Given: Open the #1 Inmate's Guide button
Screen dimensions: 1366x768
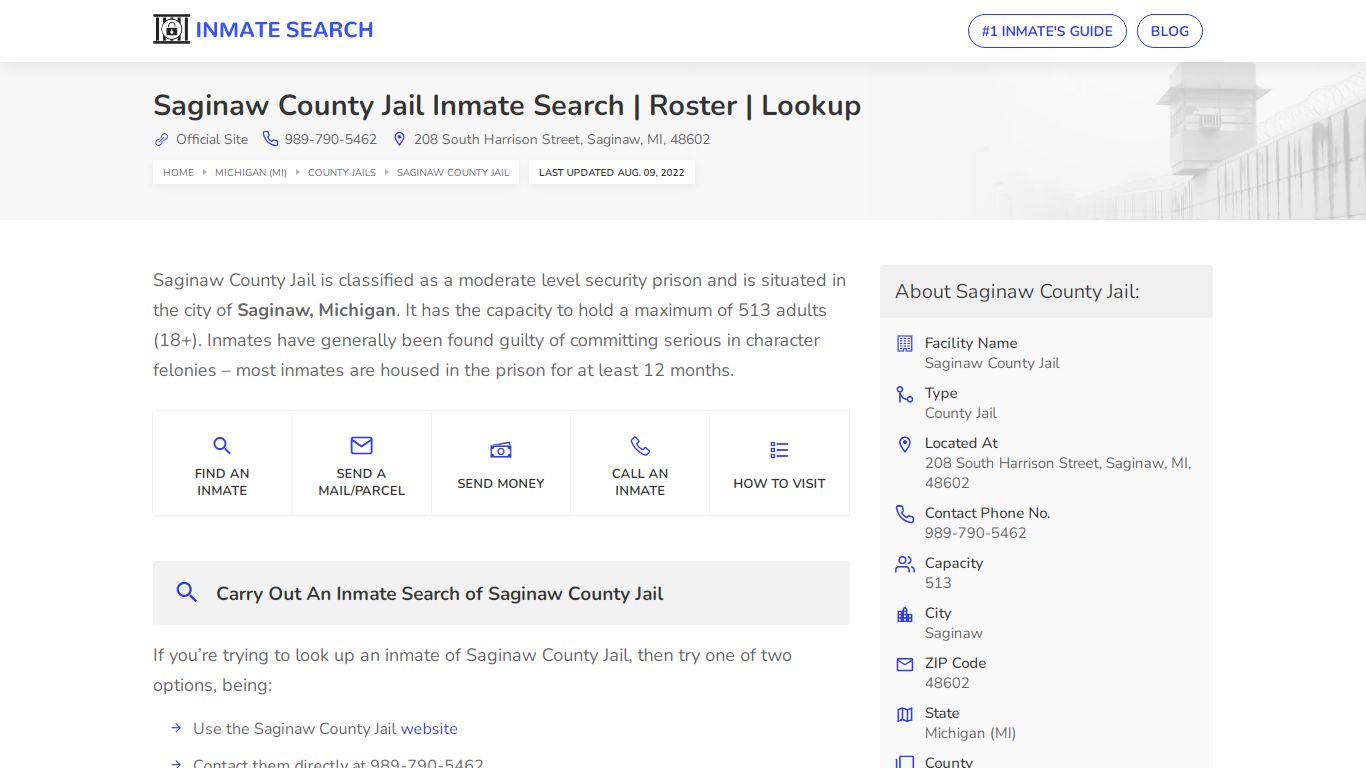Looking at the screenshot, I should point(1047,31).
